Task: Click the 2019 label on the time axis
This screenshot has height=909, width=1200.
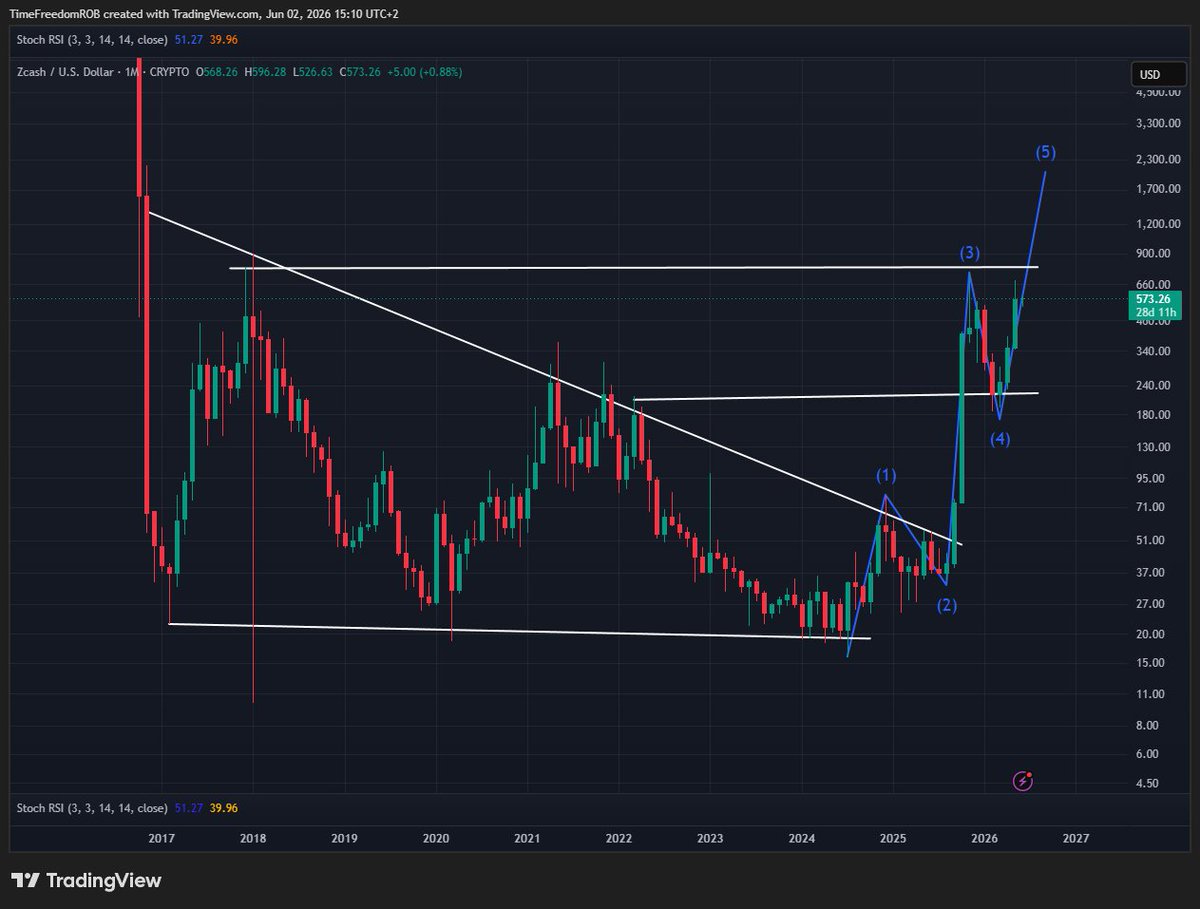Action: [x=344, y=838]
